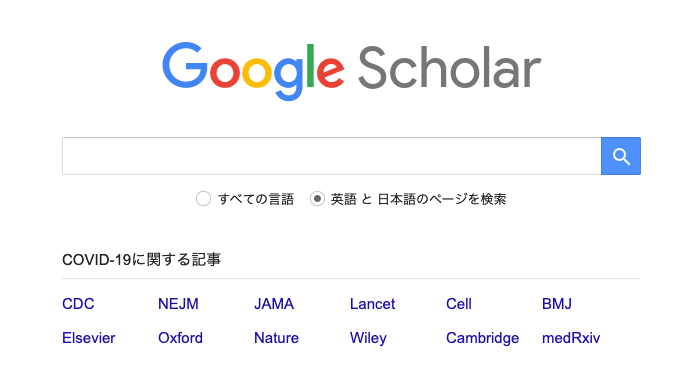Image resolution: width=694 pixels, height=377 pixels.
Task: Visit the Elsevier link
Action: click(89, 338)
